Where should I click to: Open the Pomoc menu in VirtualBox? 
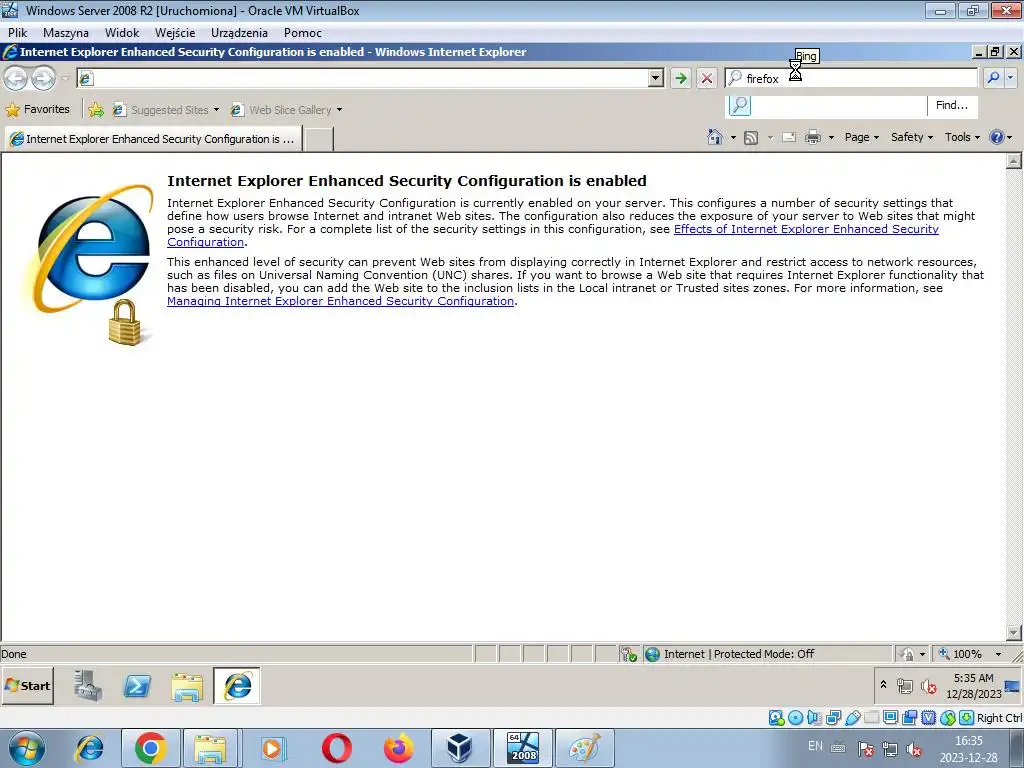tap(302, 33)
